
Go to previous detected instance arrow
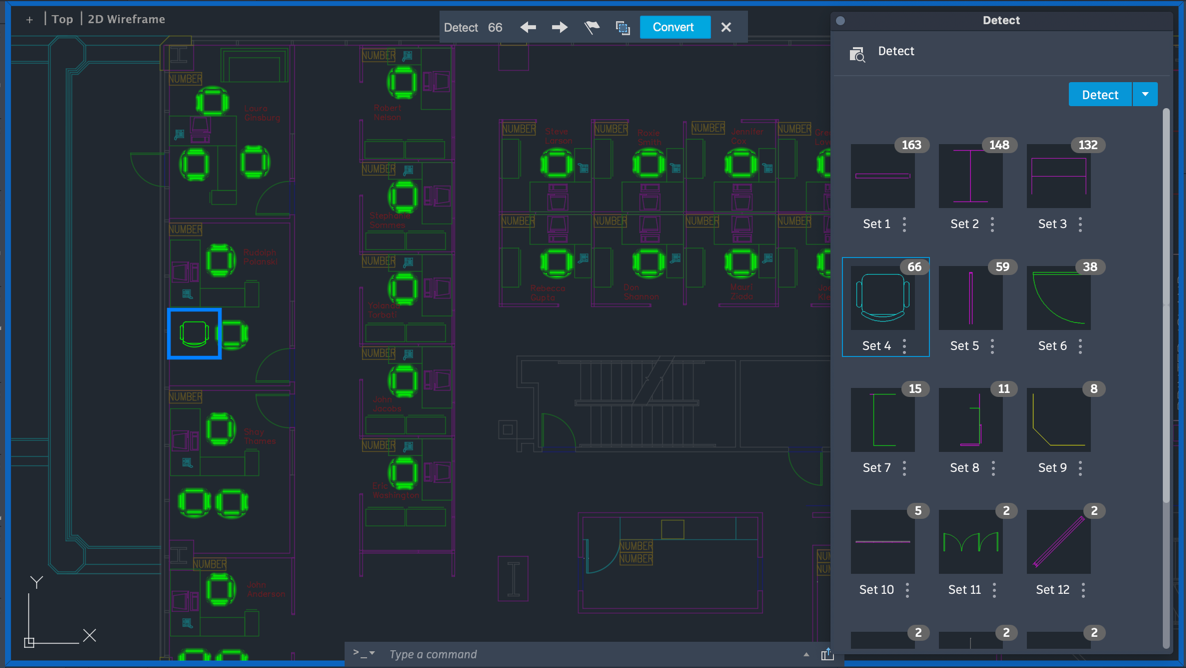point(528,27)
